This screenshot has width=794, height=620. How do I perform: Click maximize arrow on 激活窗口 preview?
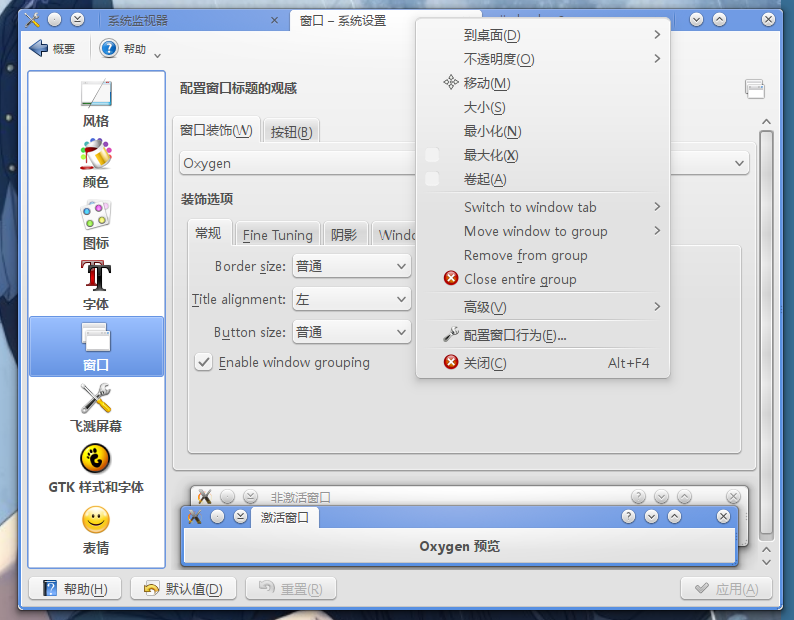point(674,517)
